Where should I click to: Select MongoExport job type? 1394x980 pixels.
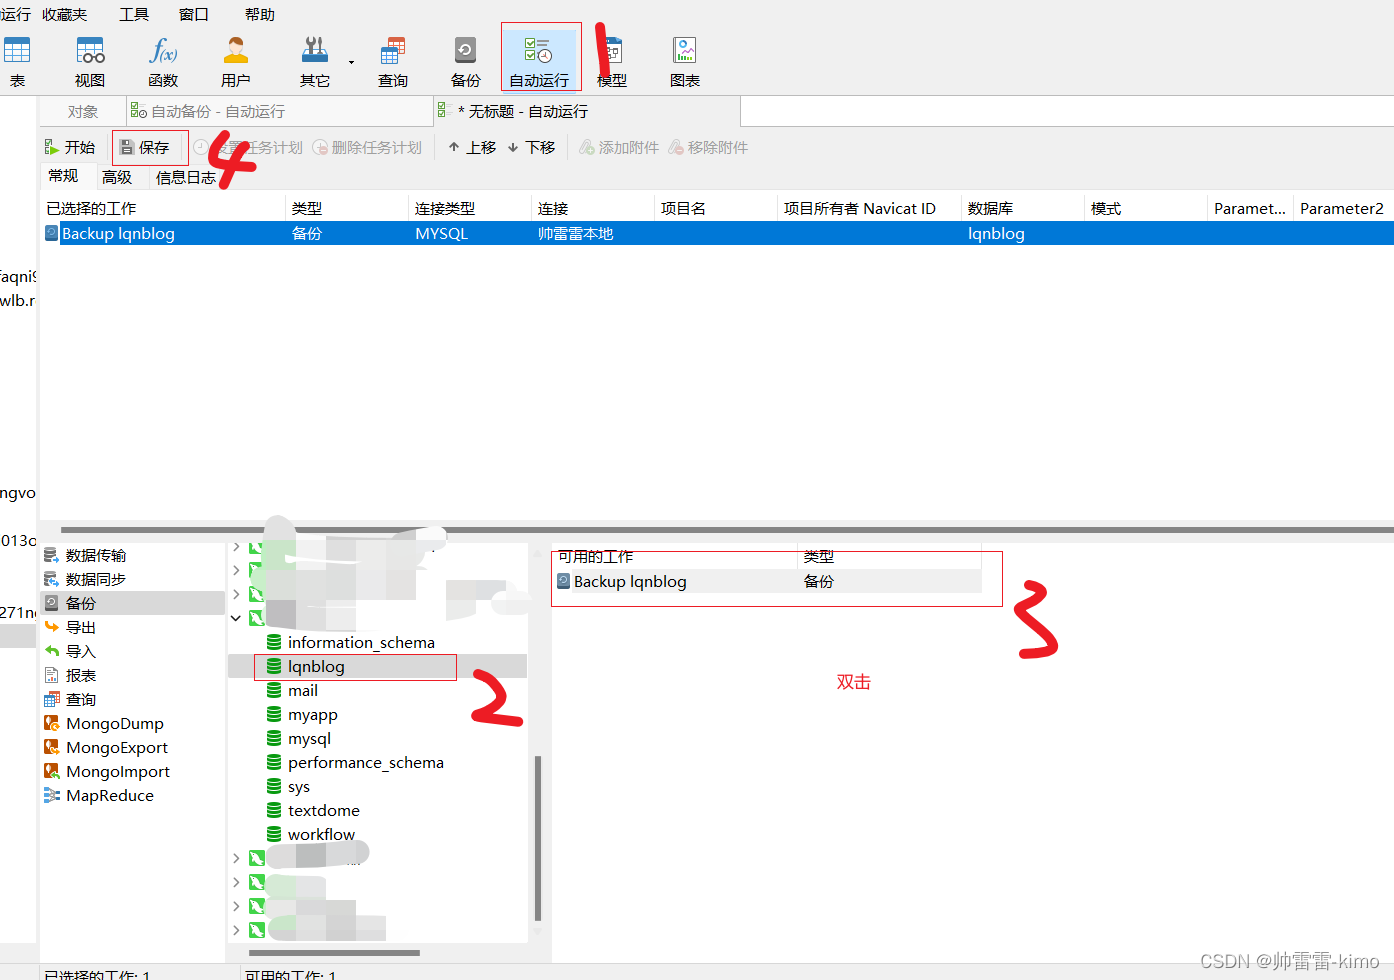click(x=133, y=747)
